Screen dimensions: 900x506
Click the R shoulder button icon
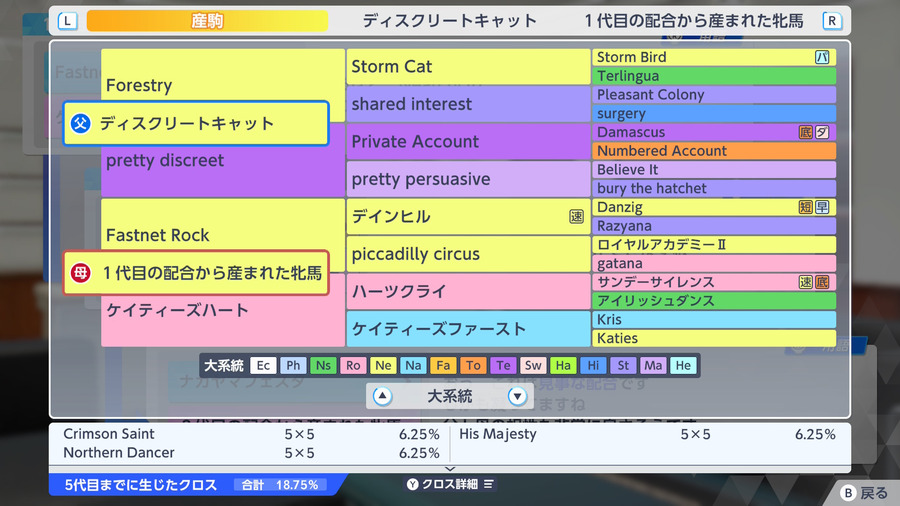coord(832,21)
